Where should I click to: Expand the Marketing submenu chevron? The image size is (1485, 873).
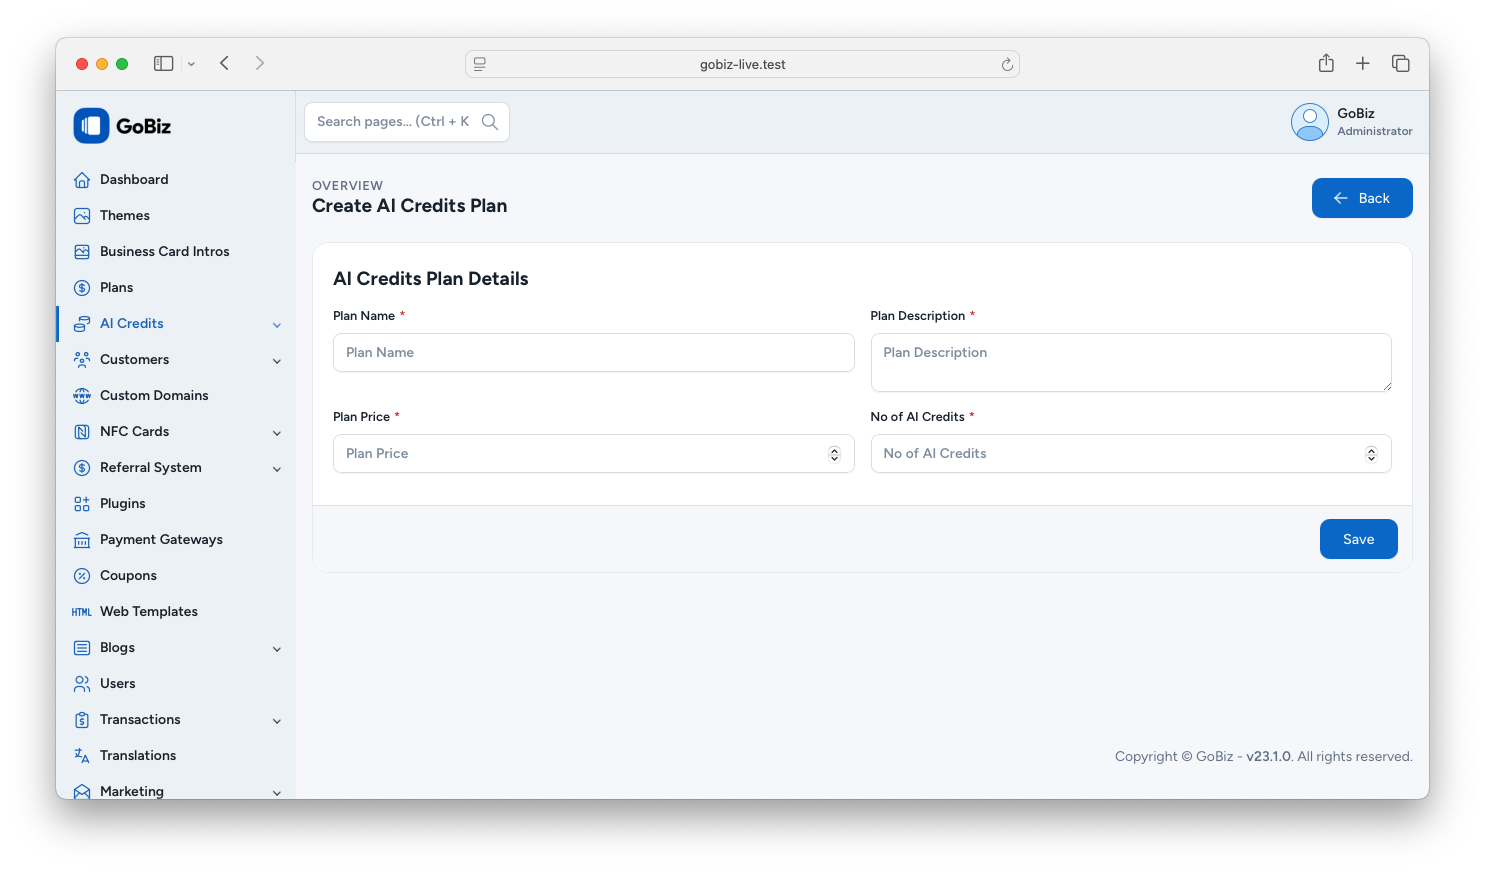pos(277,793)
